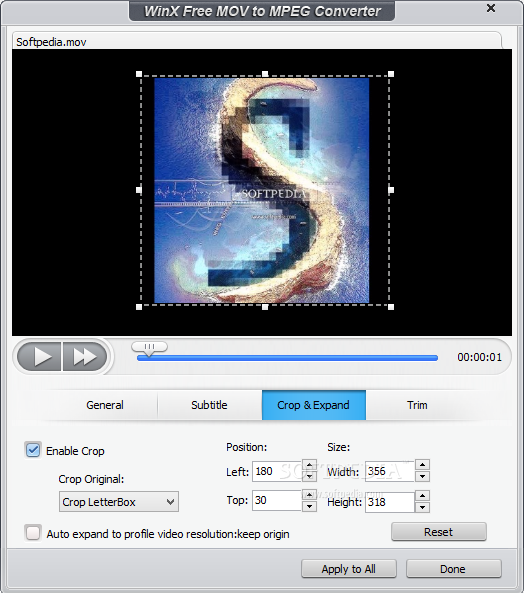Click the Width size input field
Image resolution: width=524 pixels, height=593 pixels.
[390, 471]
